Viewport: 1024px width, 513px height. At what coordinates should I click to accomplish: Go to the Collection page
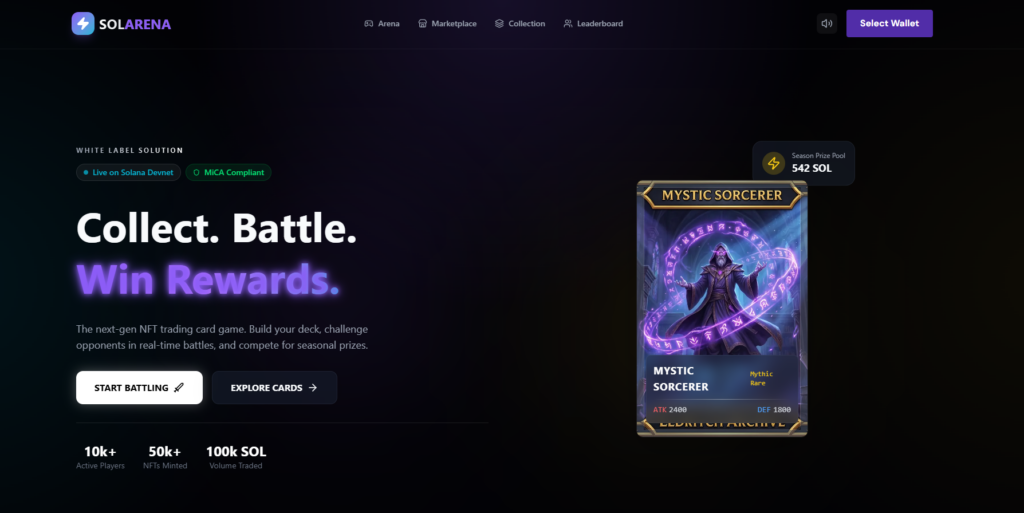pos(520,23)
